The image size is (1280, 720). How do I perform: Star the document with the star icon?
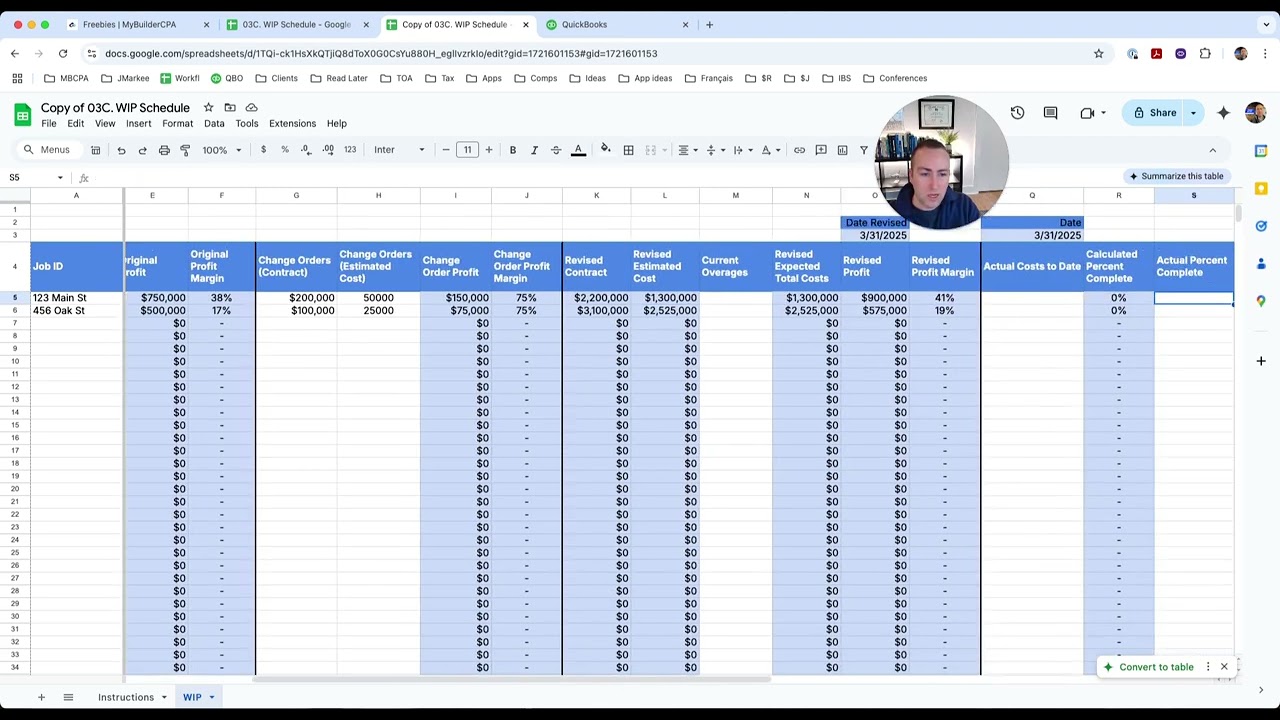click(x=208, y=107)
